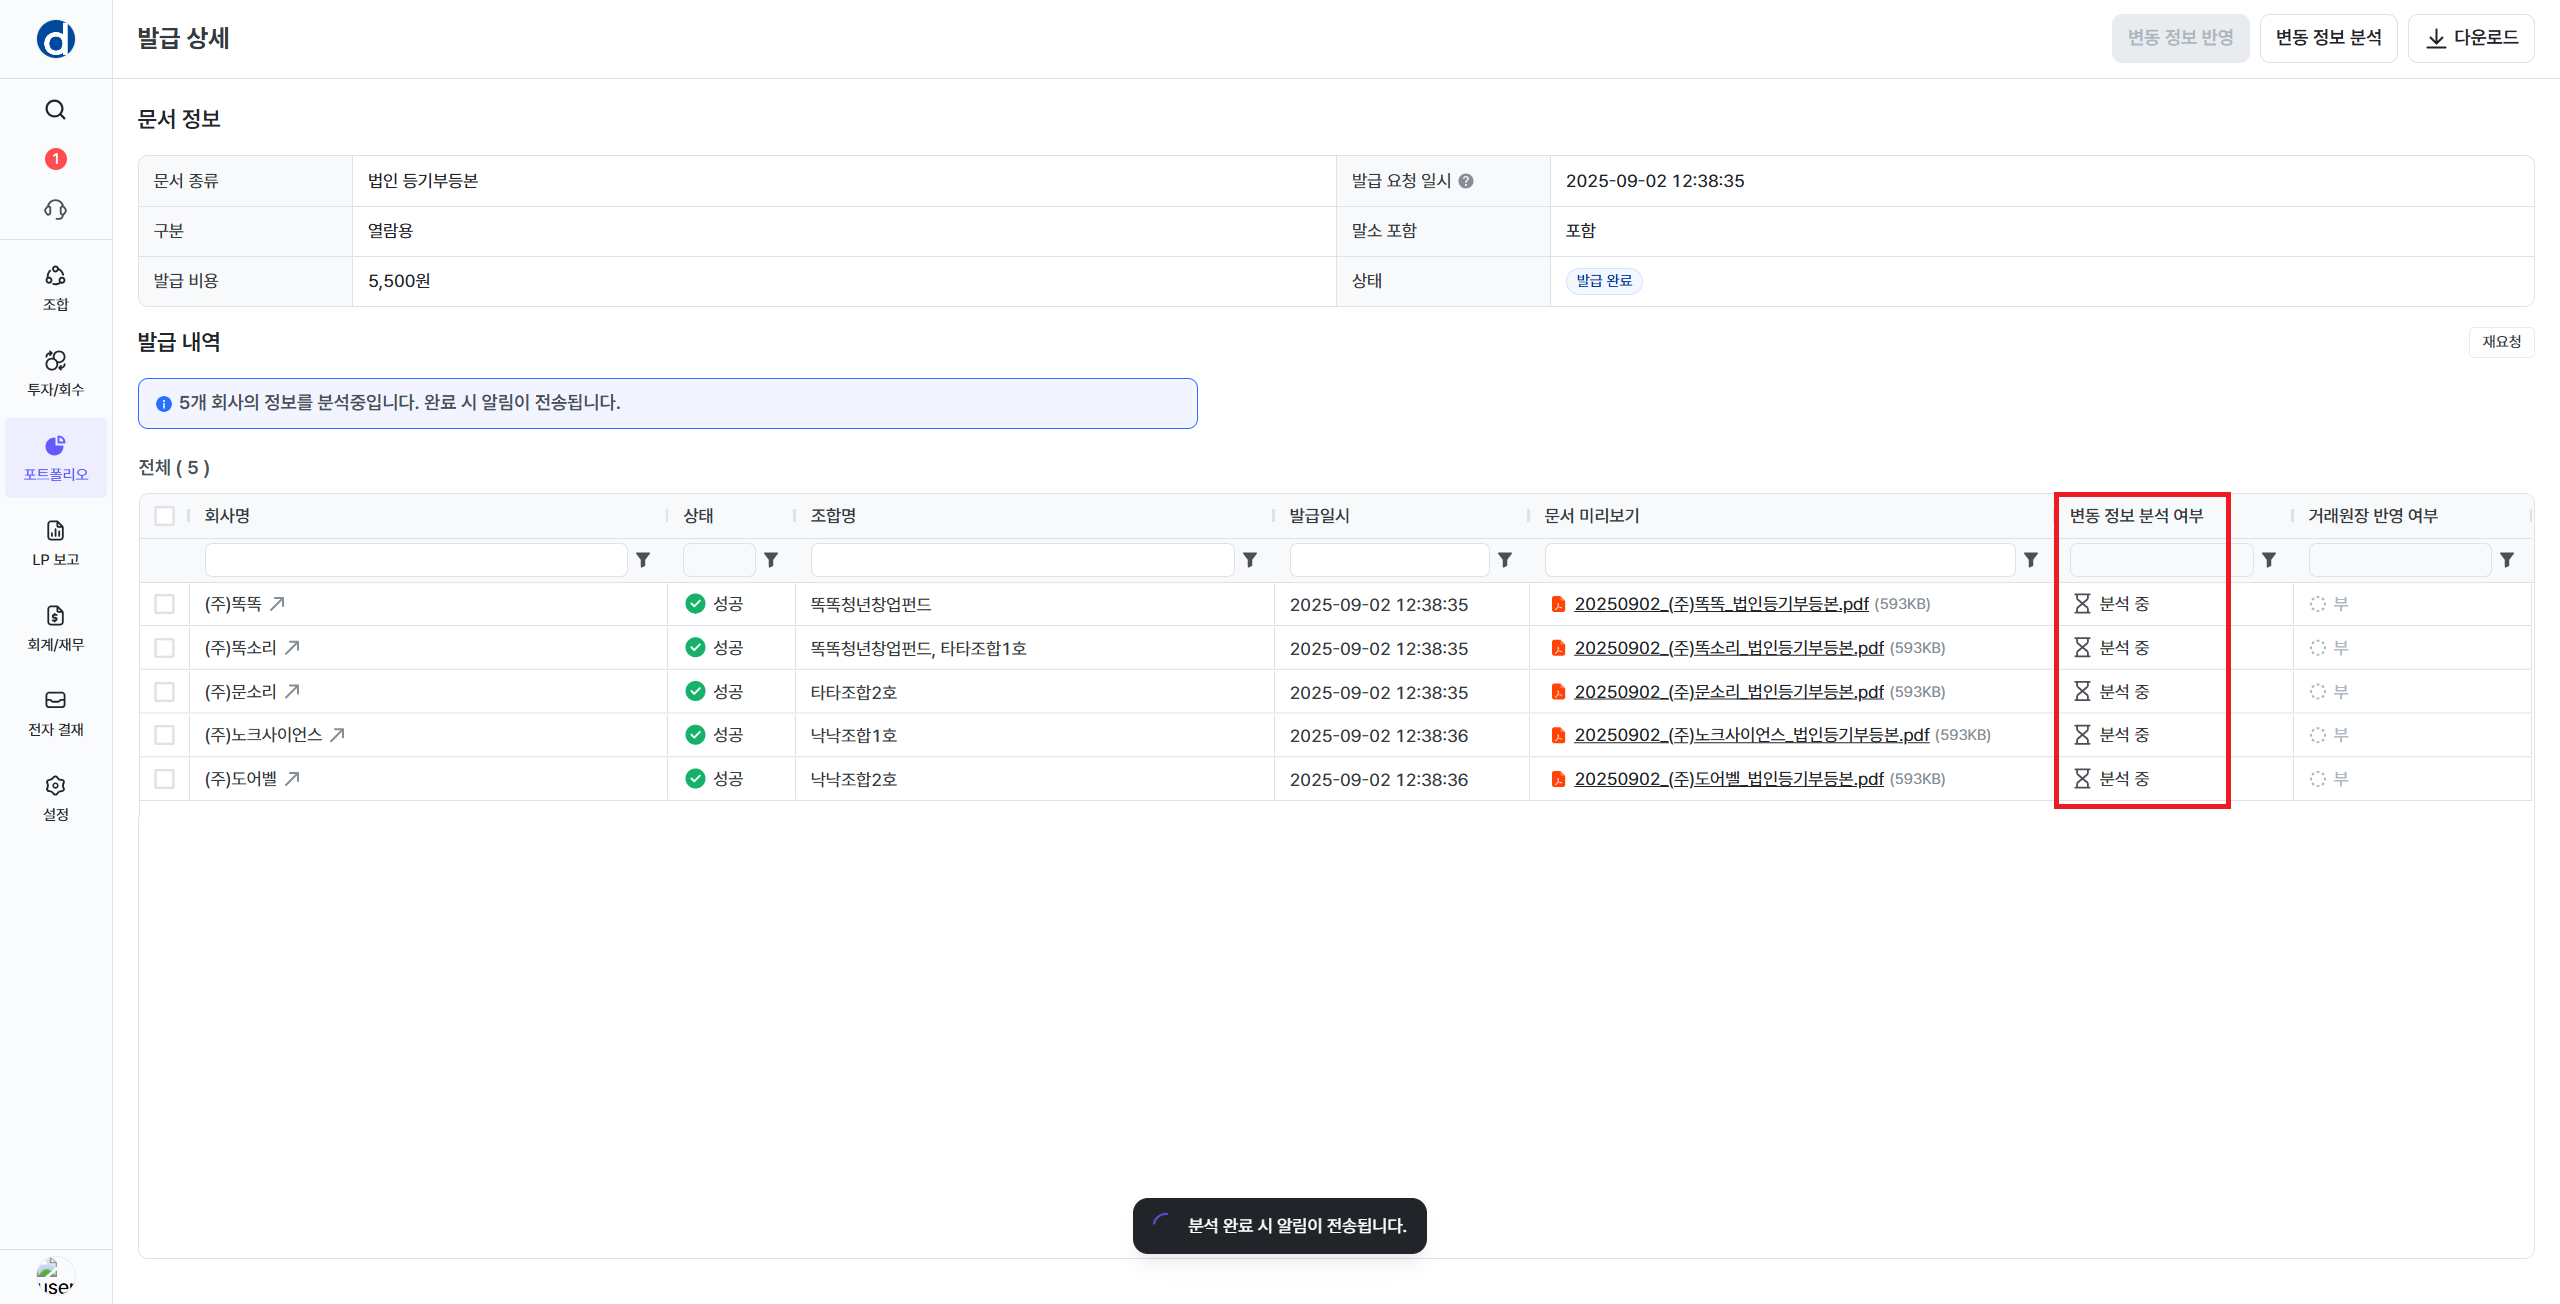Viewport: 2560px width, 1304px height.
Task: Open the 발급일시 column filter funnel
Action: 1505,560
